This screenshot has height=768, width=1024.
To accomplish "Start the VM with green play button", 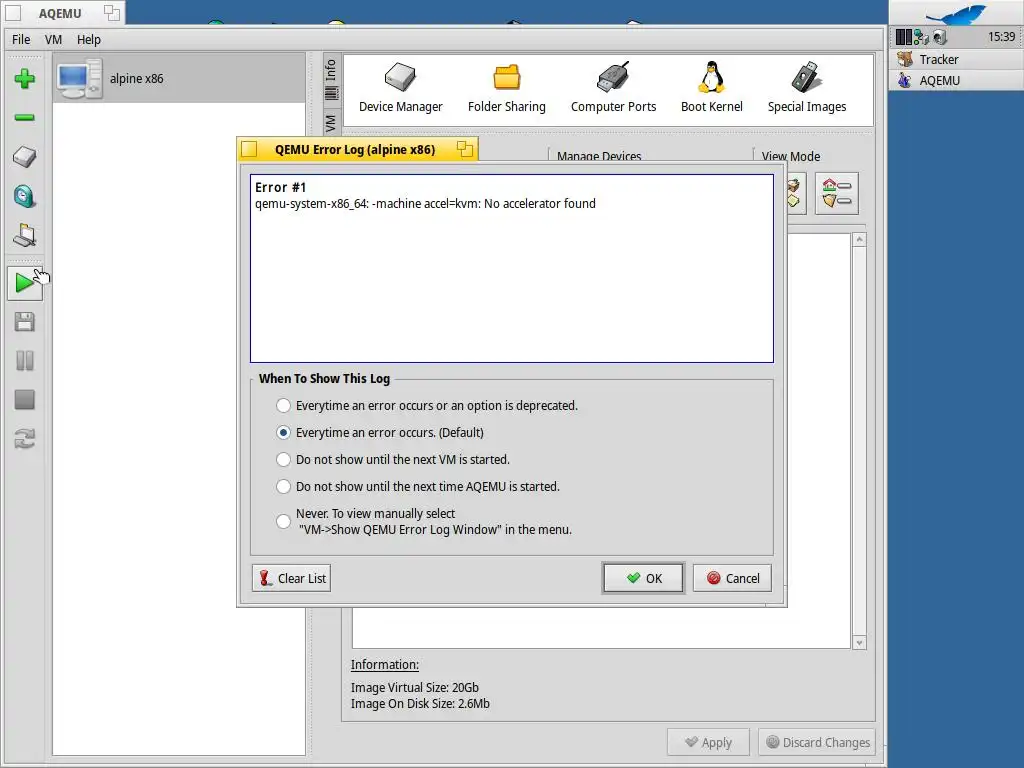I will (x=25, y=283).
